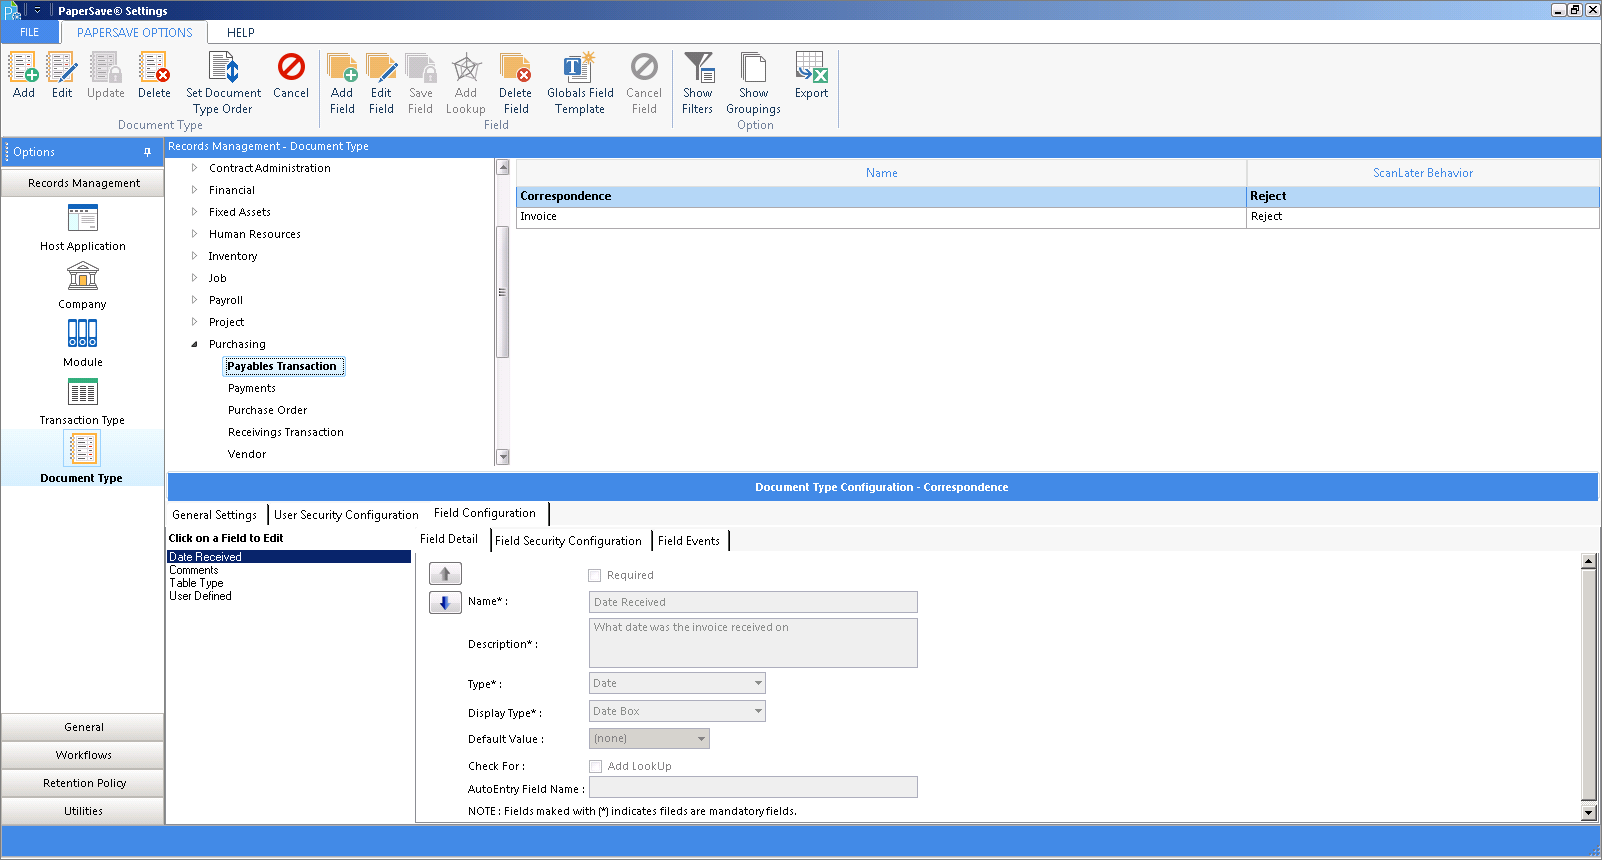Open Set Document Type Order
Screen dimensions: 1602x860
coord(223,84)
